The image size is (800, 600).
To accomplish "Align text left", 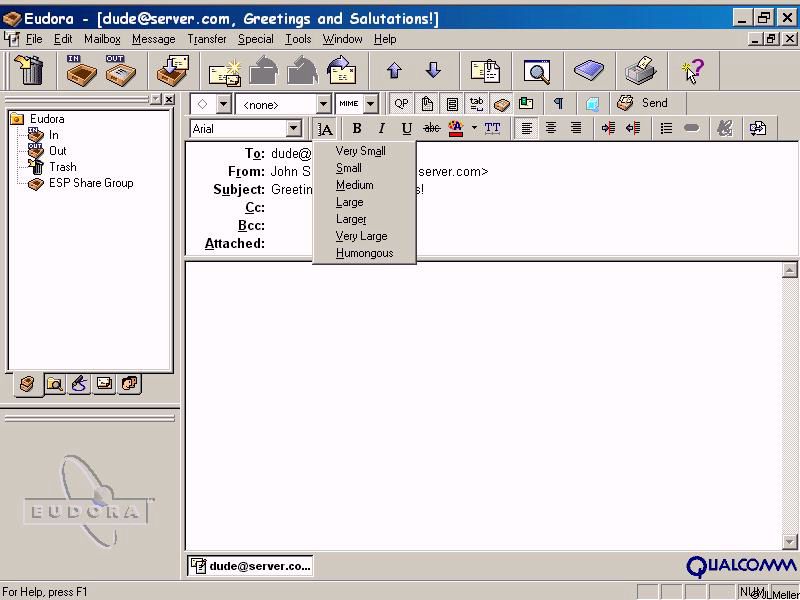I will (526, 128).
